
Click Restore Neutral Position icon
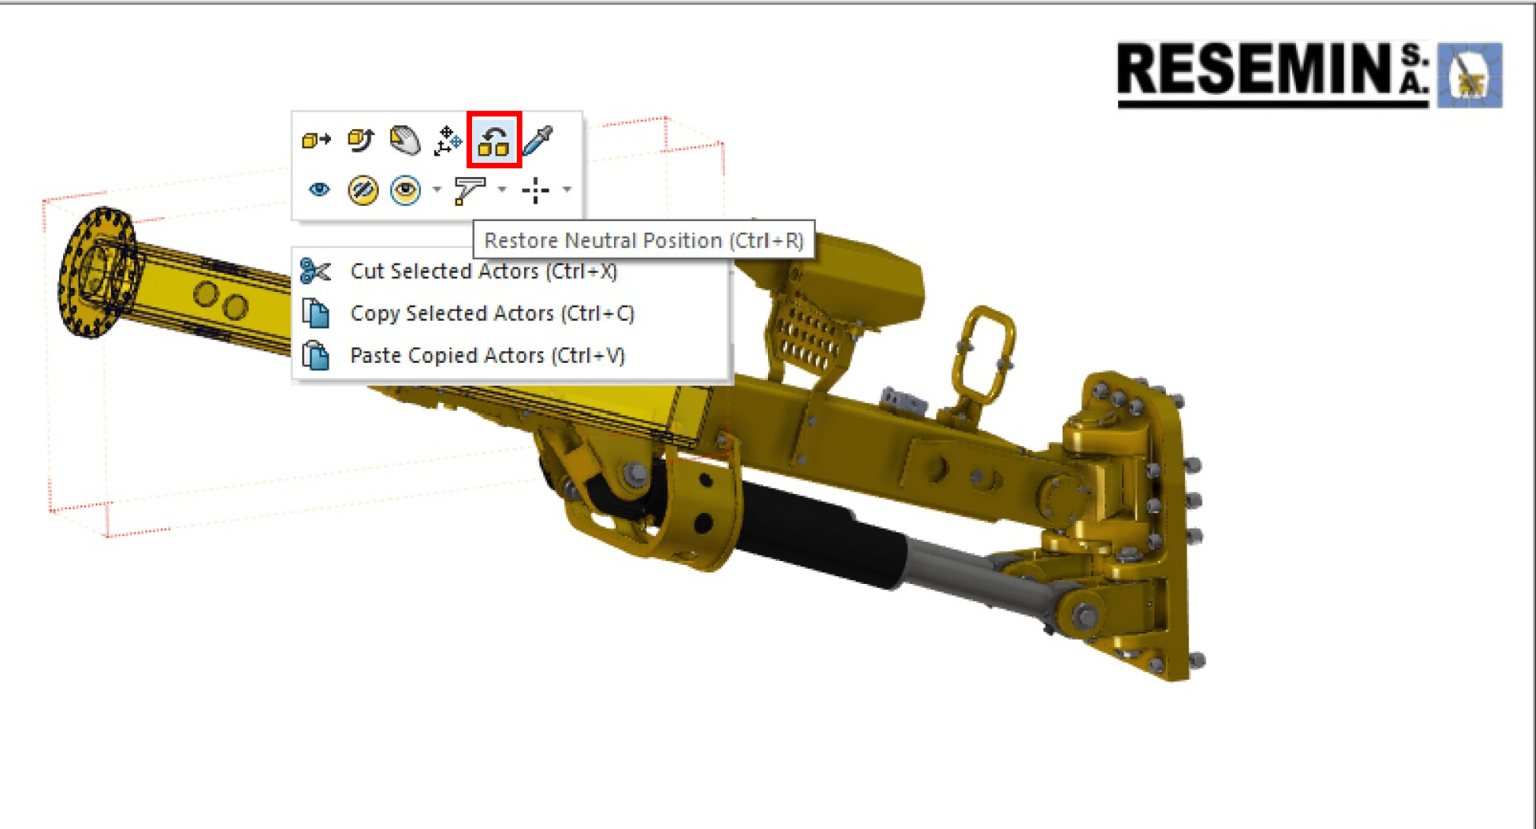494,140
